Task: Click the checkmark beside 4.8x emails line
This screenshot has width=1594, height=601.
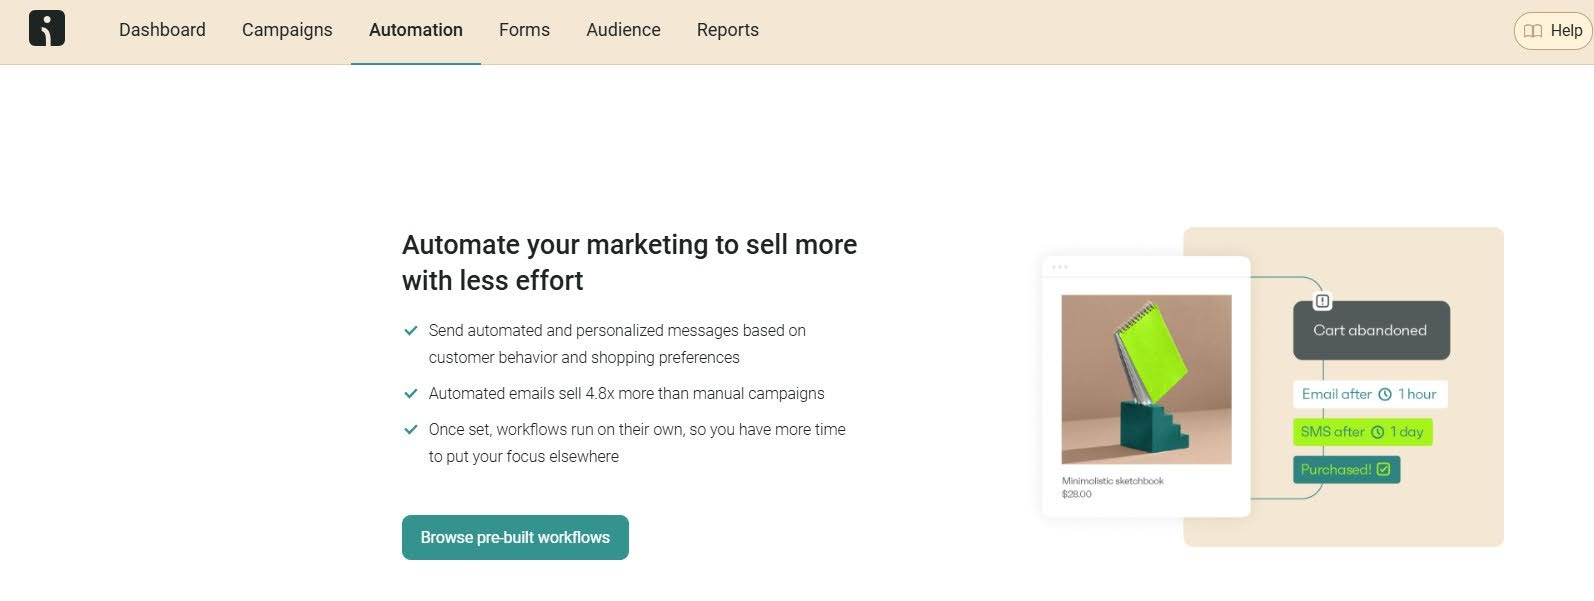Action: tap(410, 393)
